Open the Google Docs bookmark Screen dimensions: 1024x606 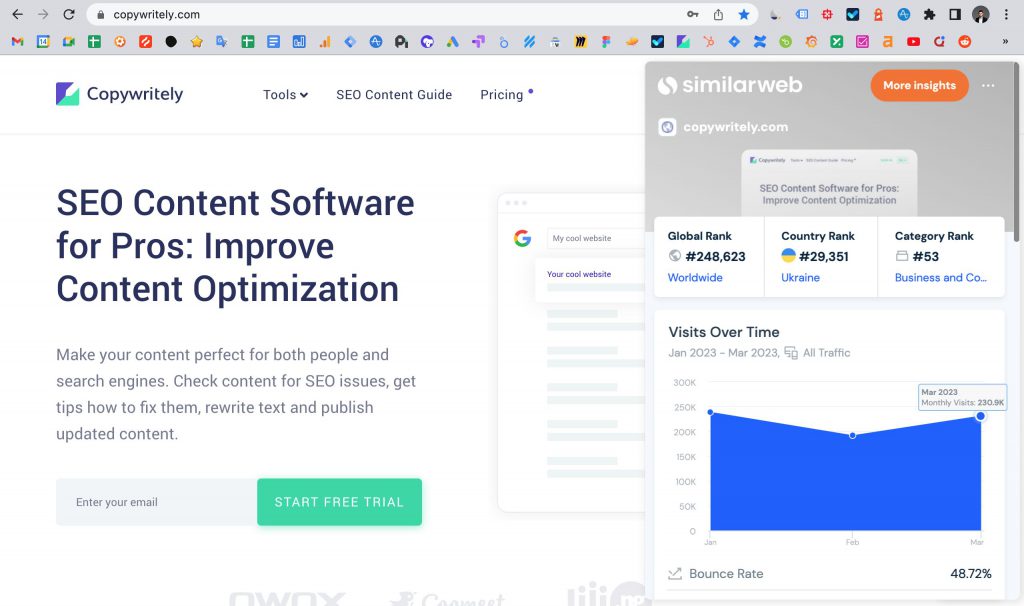tap(274, 42)
